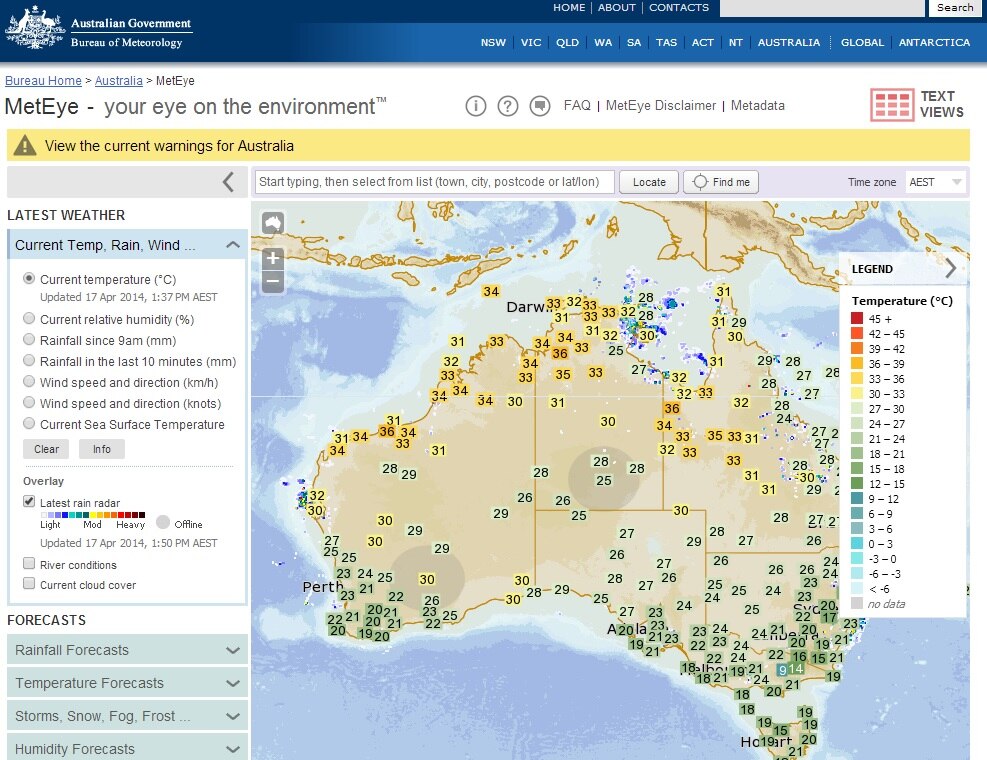
Task: Click the feedback speech bubble icon
Action: 540,105
